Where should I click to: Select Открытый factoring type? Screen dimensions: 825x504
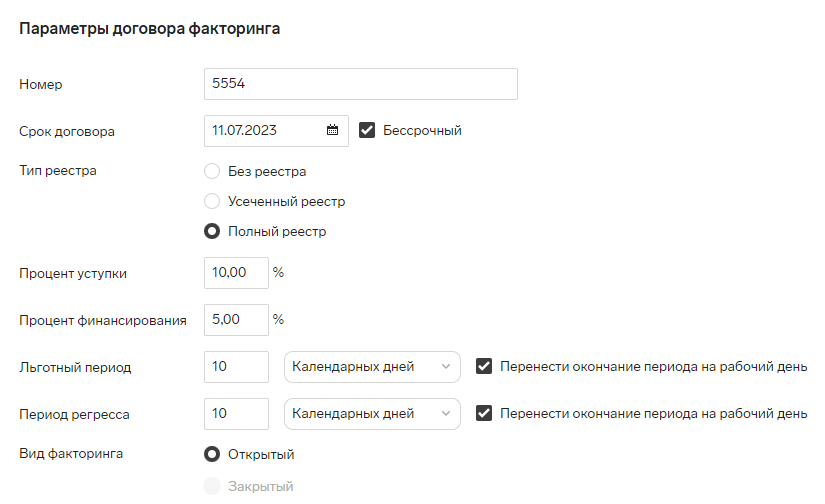[x=212, y=454]
